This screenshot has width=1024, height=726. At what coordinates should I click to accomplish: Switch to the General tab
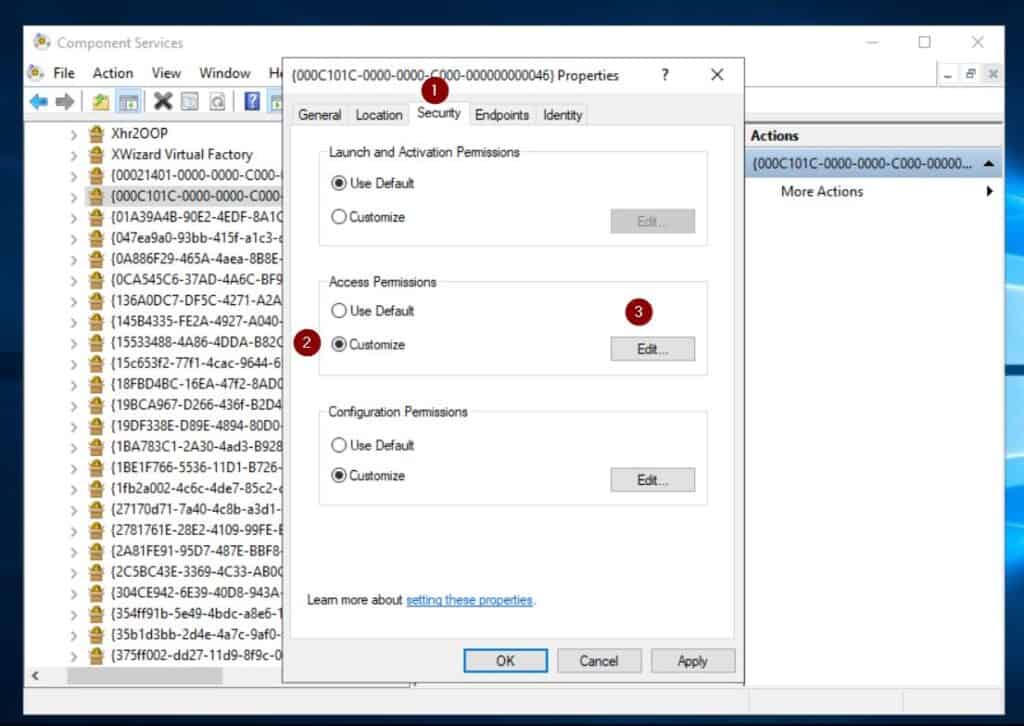pos(319,115)
